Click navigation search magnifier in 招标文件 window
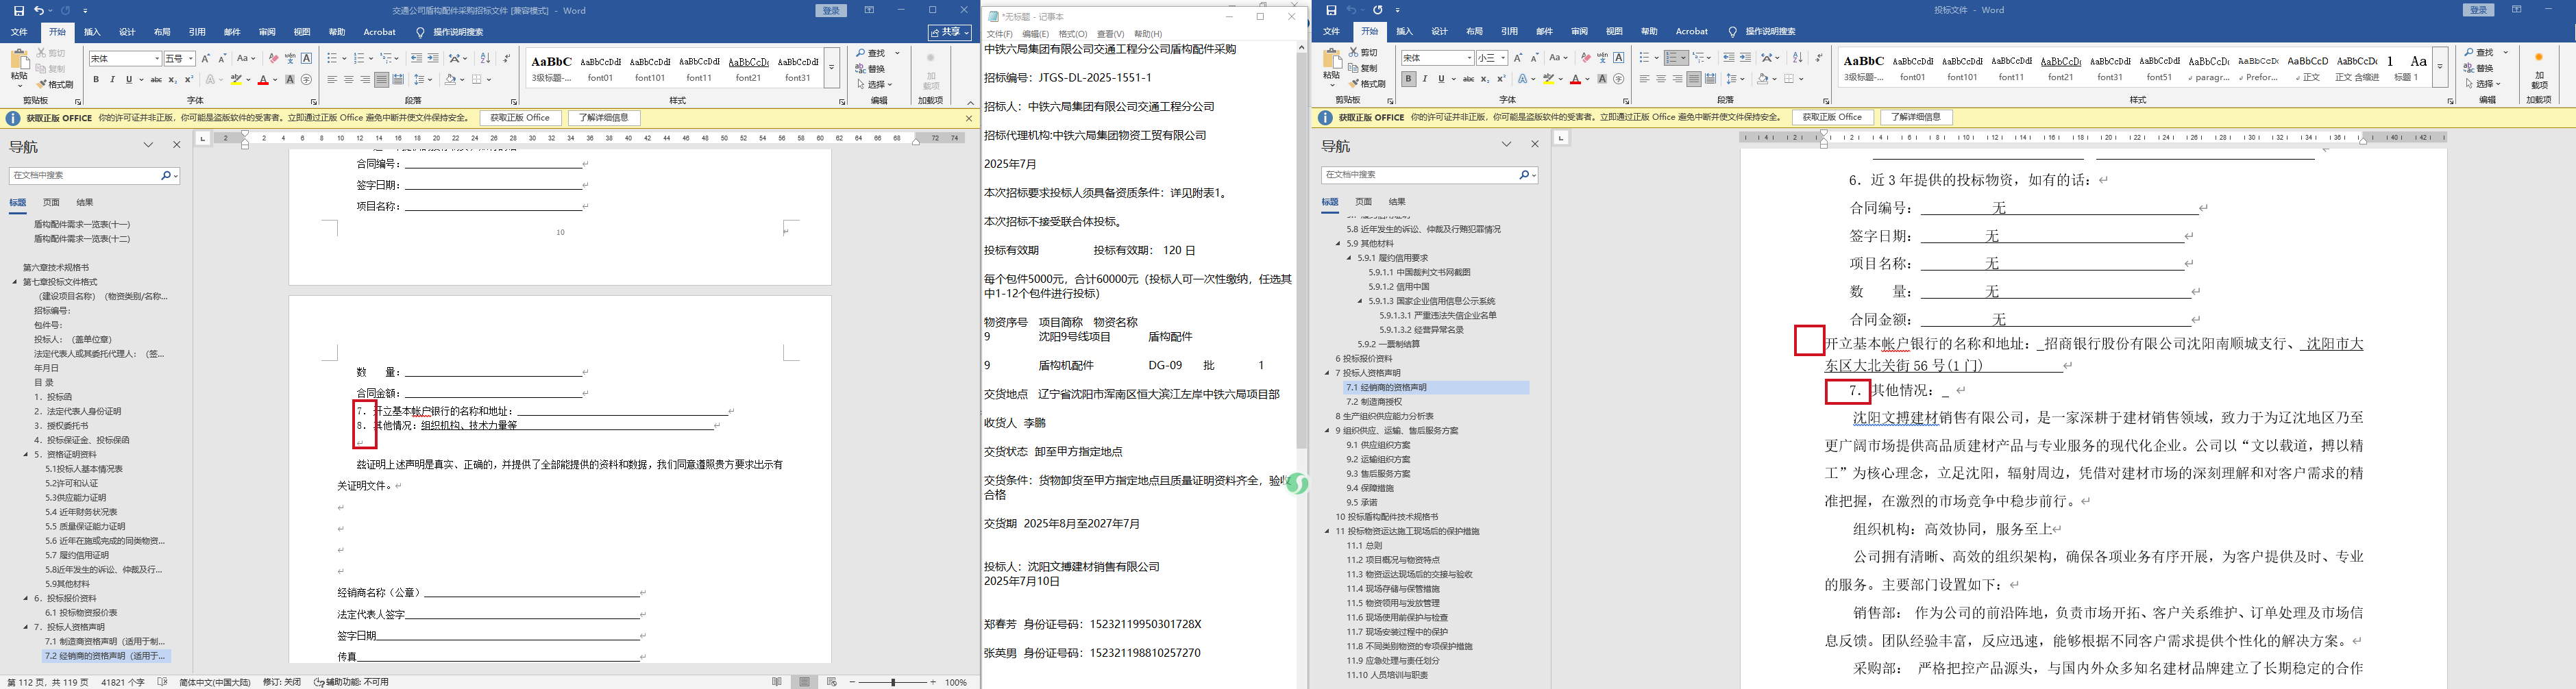Viewport: 2576px width, 689px height. 166,175
